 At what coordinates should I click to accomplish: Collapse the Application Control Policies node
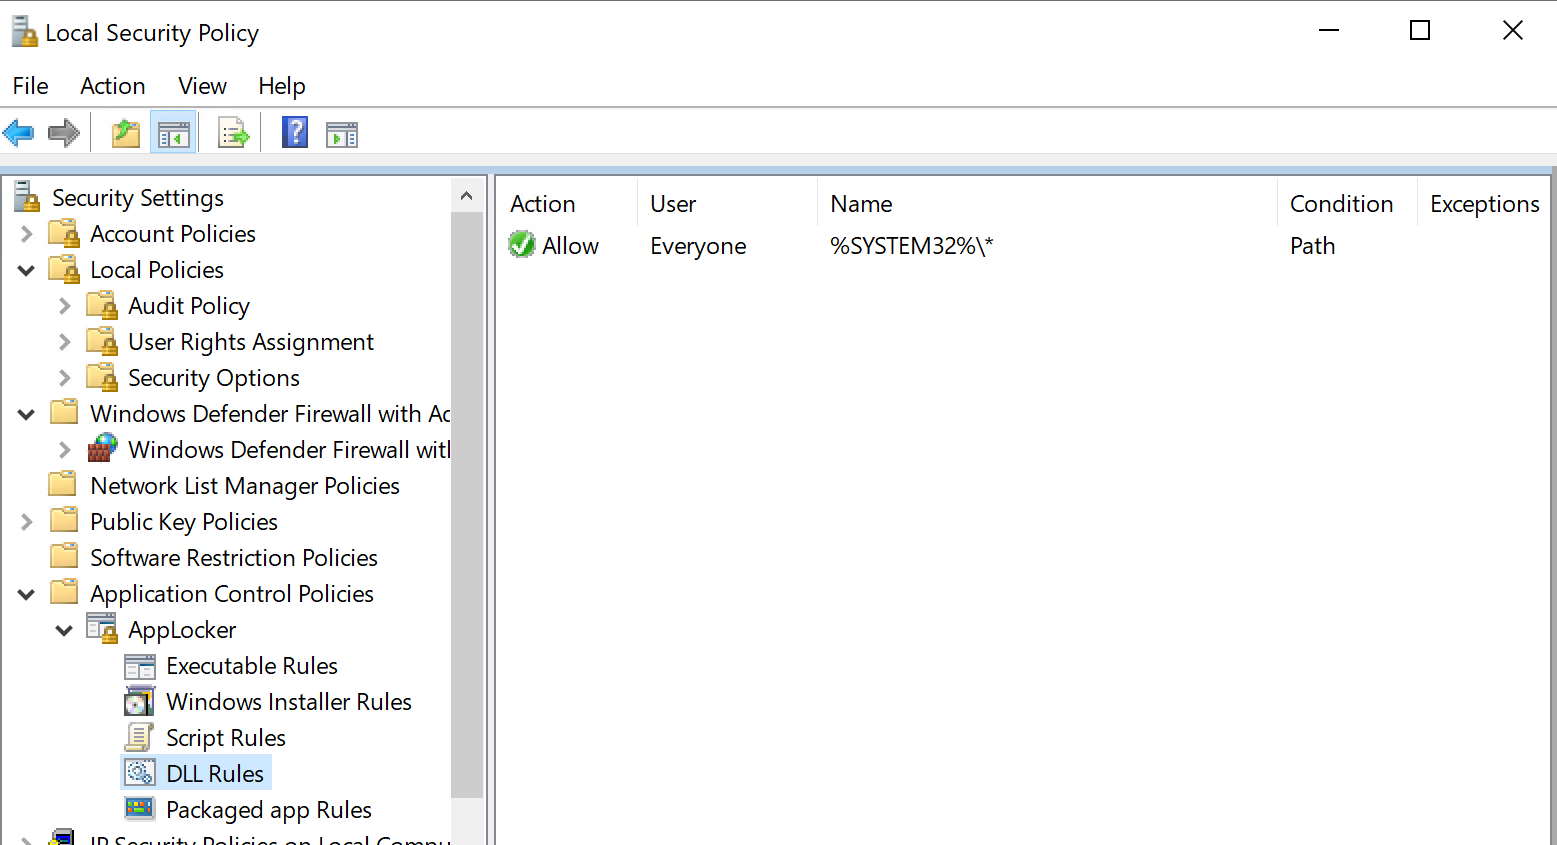click(x=27, y=594)
